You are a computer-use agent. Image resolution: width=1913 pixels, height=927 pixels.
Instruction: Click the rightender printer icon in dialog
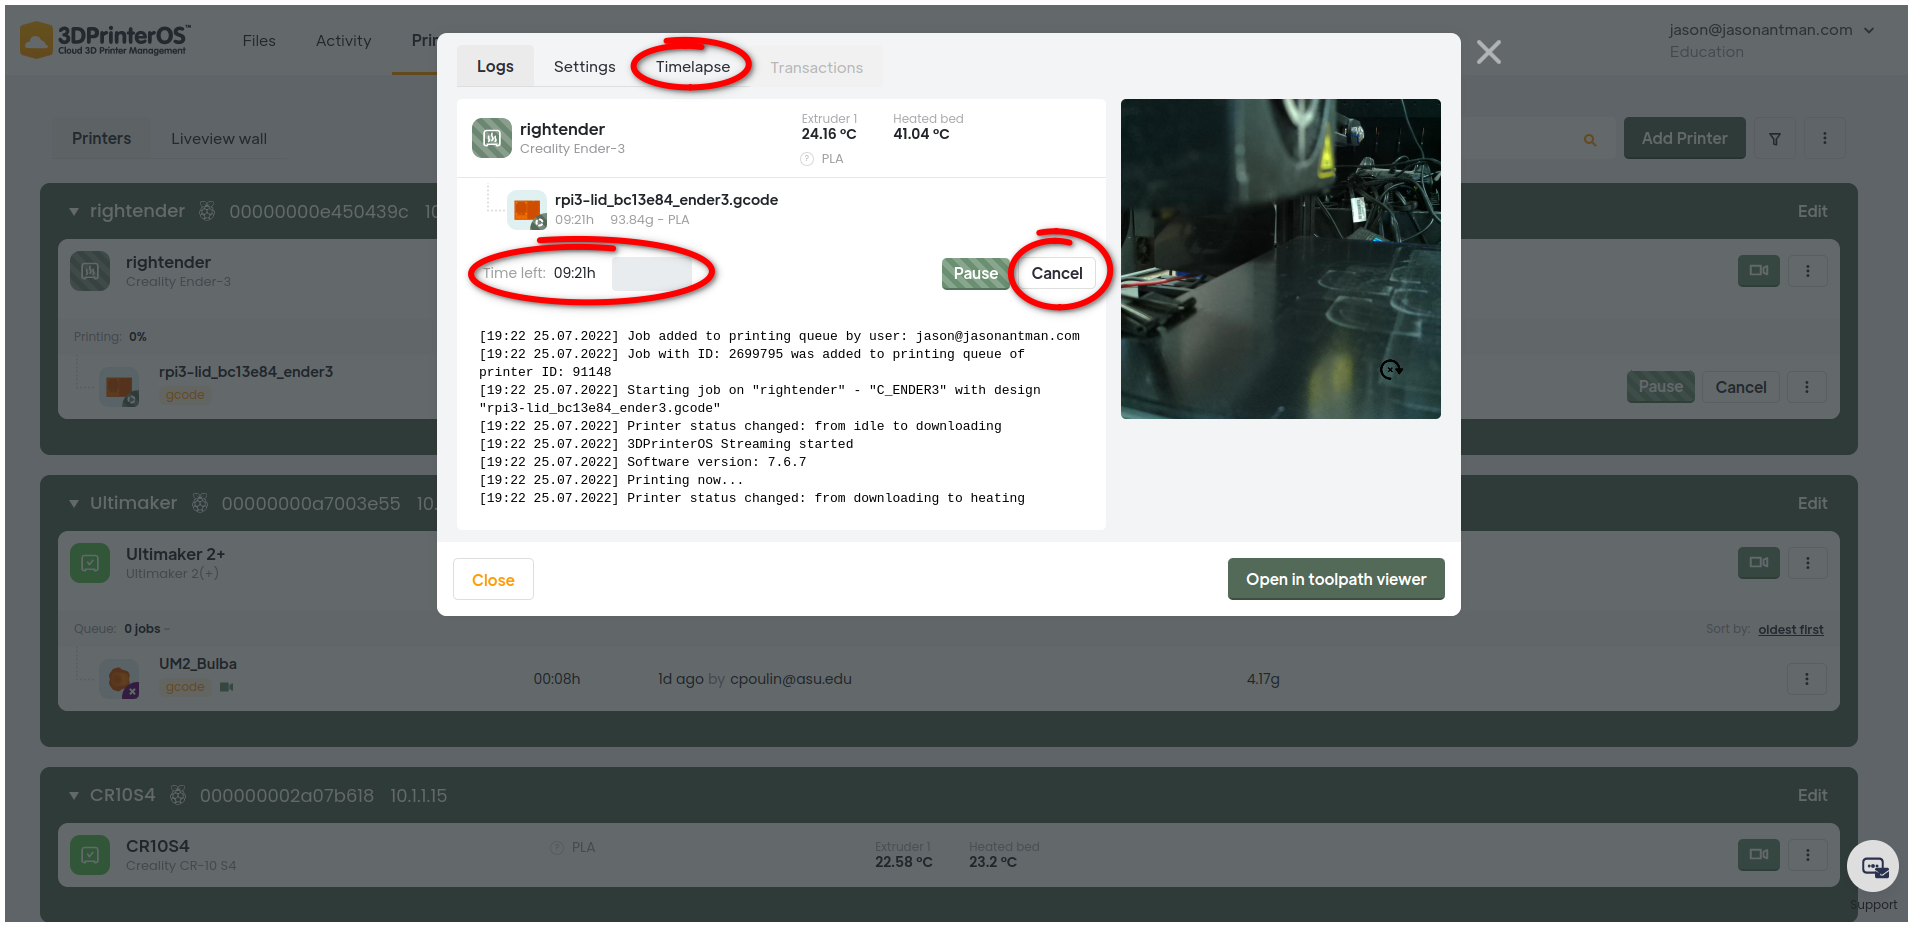492,138
